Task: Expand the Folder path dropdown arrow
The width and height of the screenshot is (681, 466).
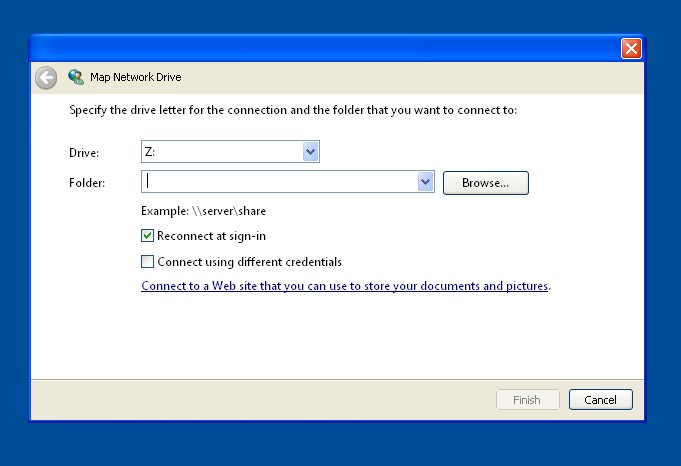Action: (x=426, y=182)
